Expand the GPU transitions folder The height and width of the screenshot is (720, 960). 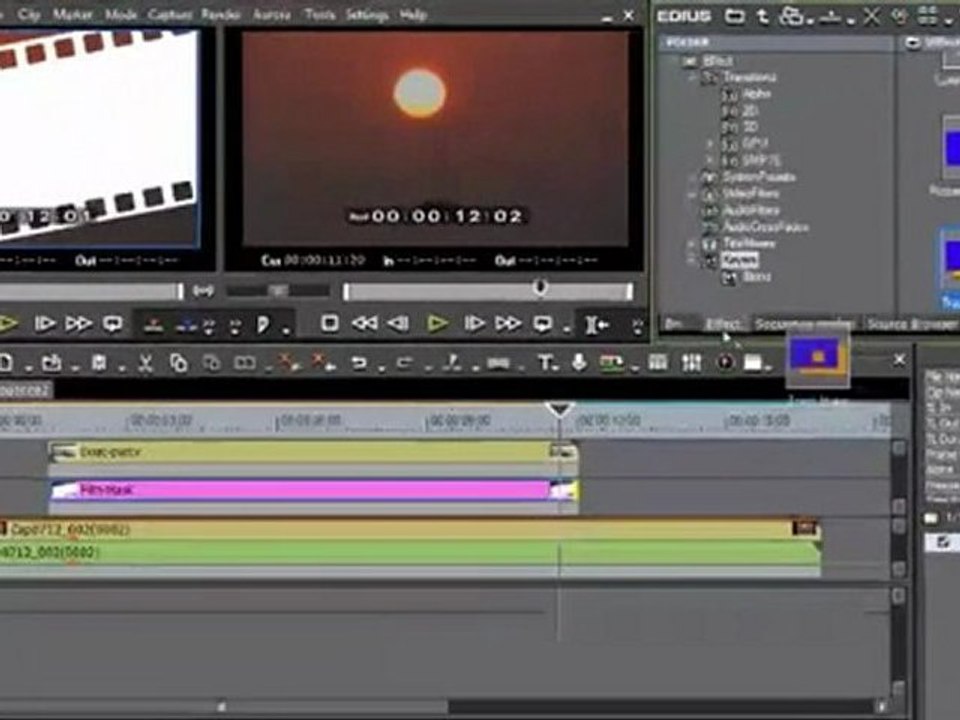tap(710, 144)
